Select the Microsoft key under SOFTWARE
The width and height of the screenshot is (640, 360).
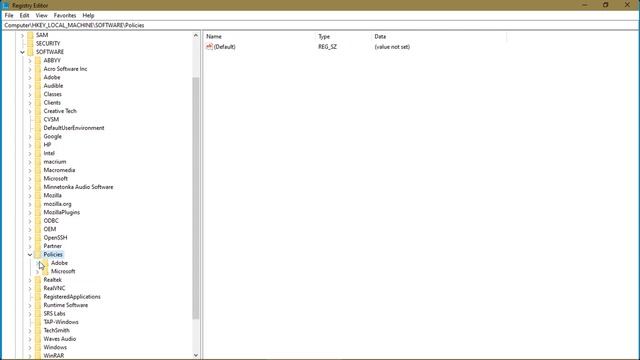56,179
